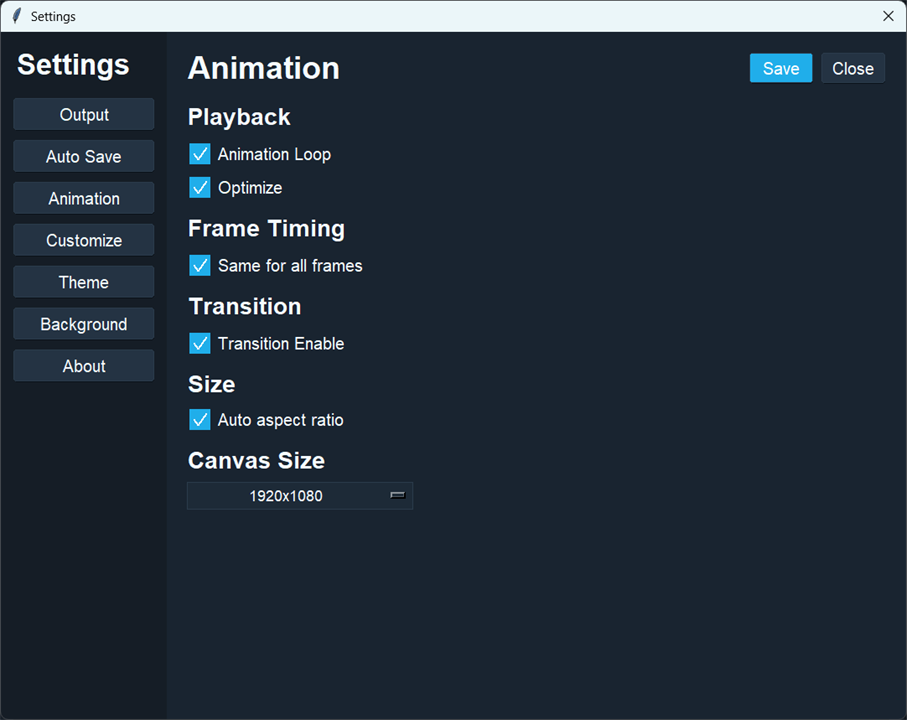Click the Playback section heading
The width and height of the screenshot is (907, 720).
tap(239, 117)
